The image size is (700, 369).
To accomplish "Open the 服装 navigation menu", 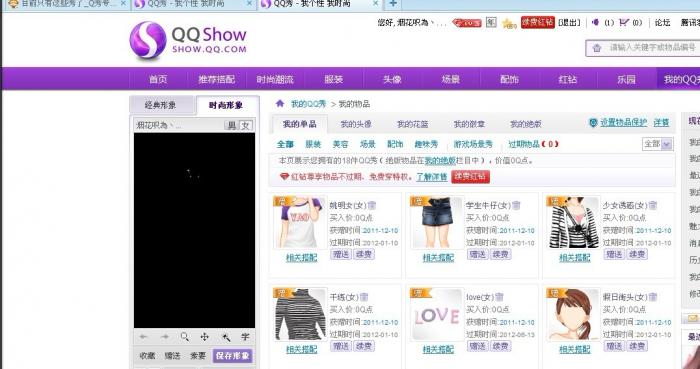I will [x=333, y=79].
